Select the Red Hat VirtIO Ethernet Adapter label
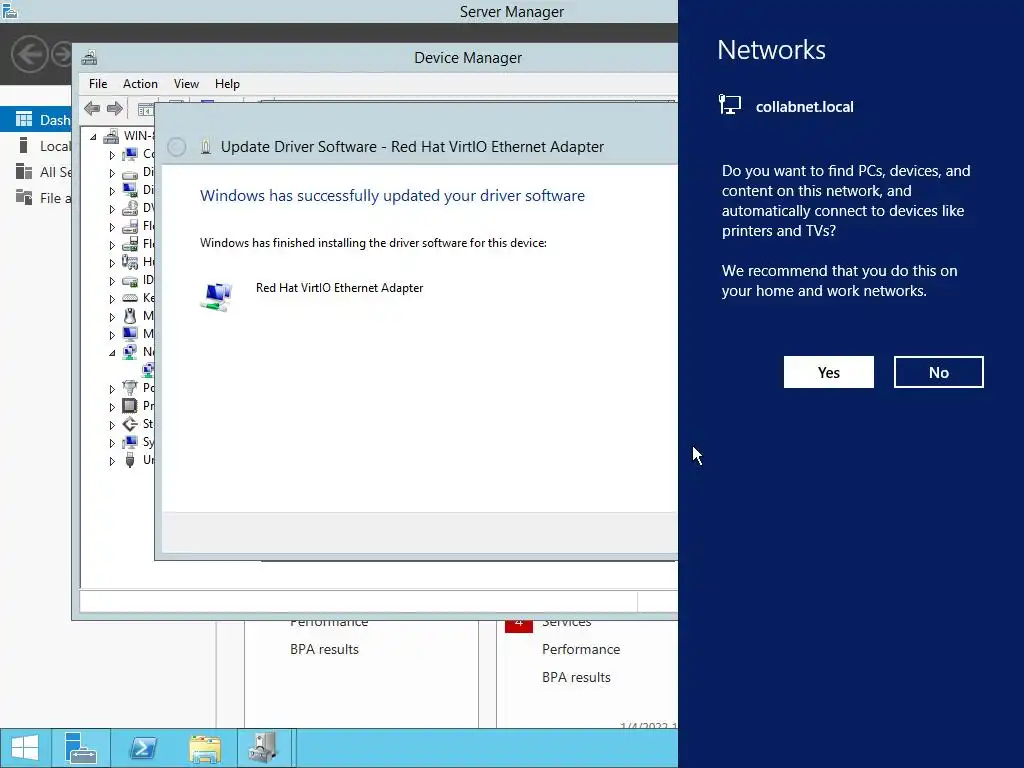1024x768 pixels. [339, 288]
